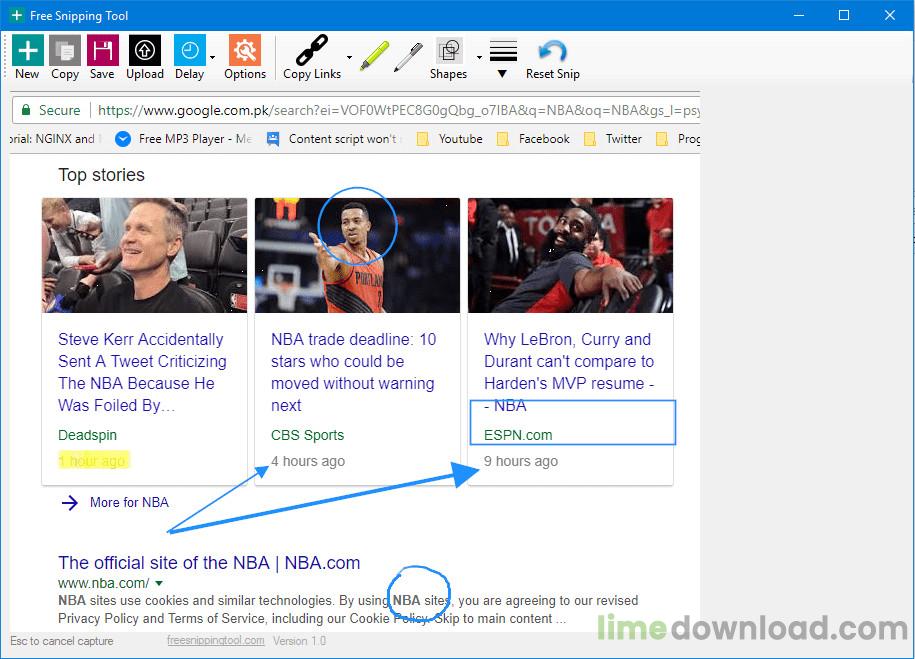Maximize the Free Snipping Tool window
915x659 pixels.
pos(844,15)
